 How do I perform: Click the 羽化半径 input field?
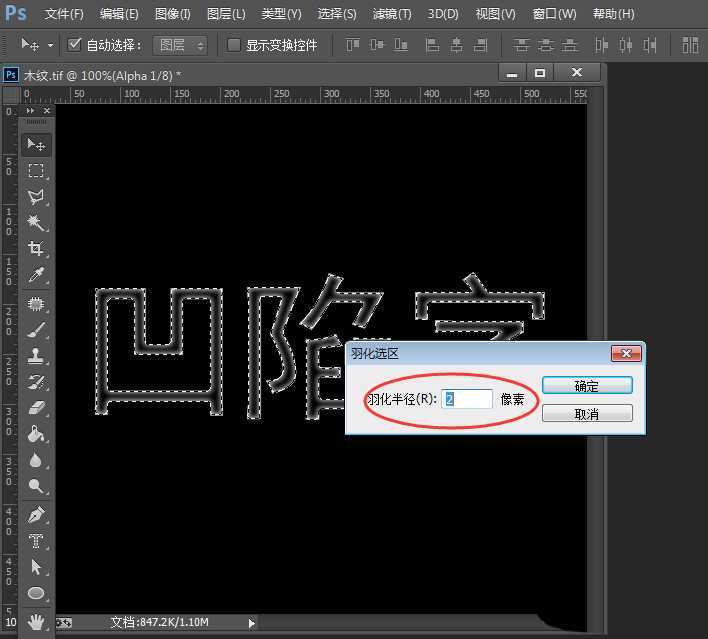[467, 399]
